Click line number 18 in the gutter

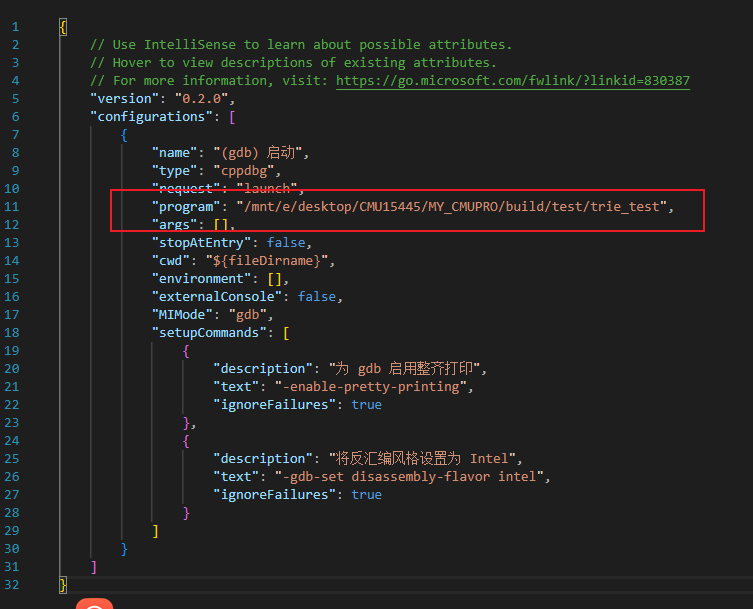click(x=12, y=333)
